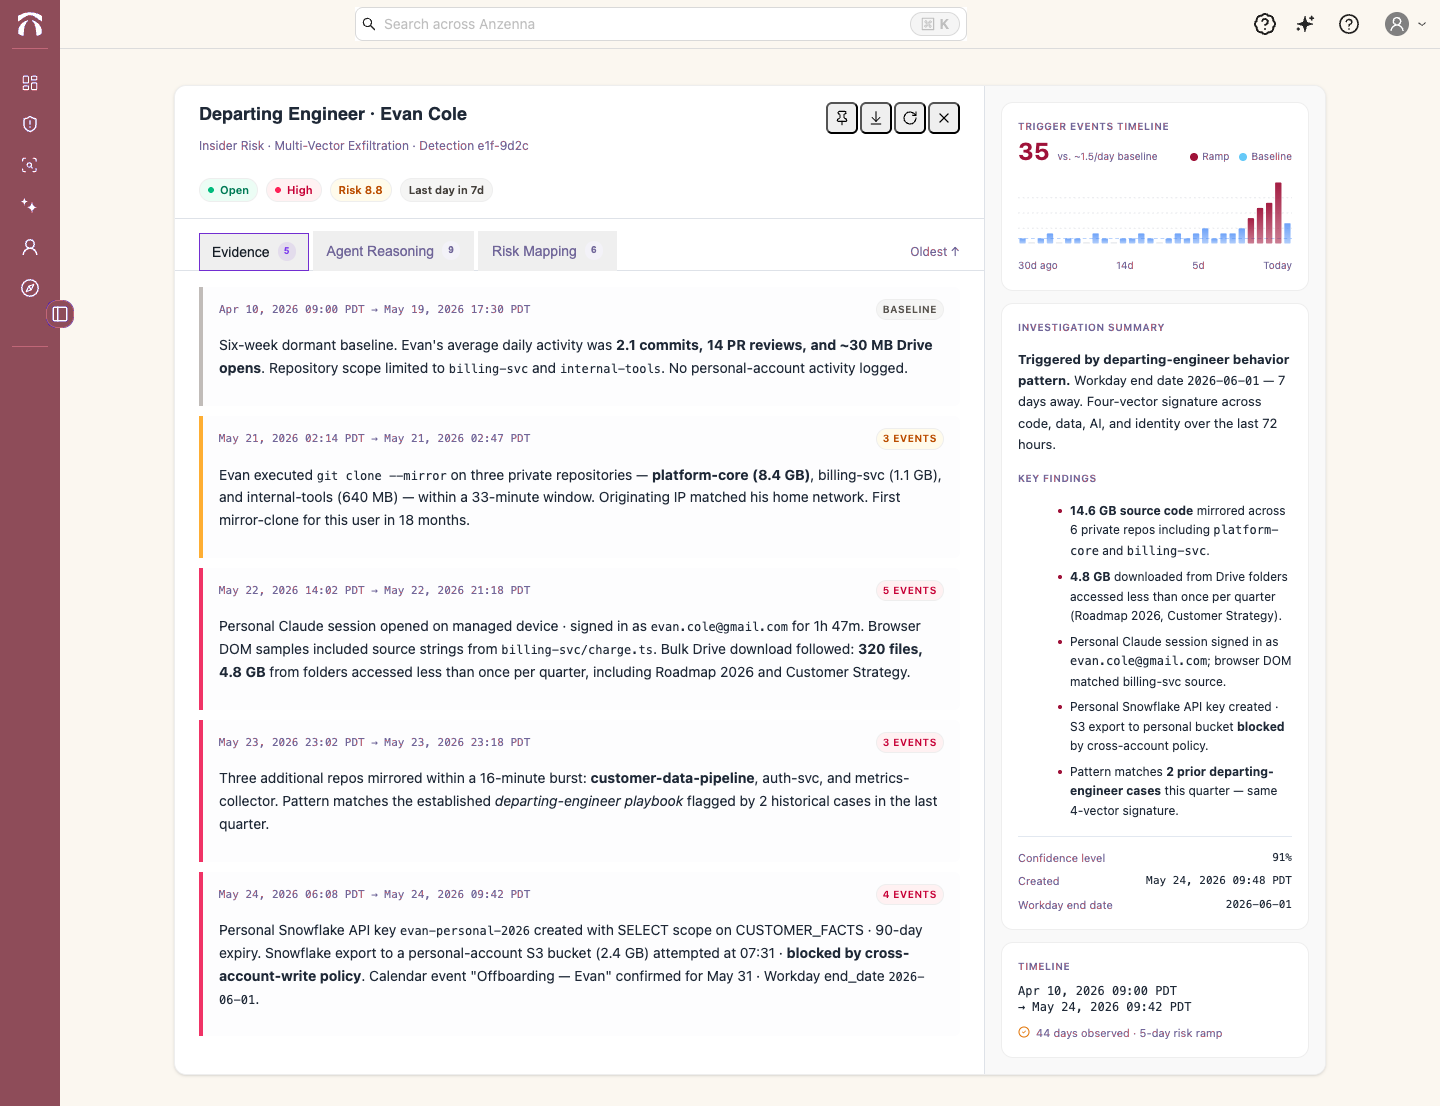
Task: Refresh the investigation details
Action: point(910,118)
